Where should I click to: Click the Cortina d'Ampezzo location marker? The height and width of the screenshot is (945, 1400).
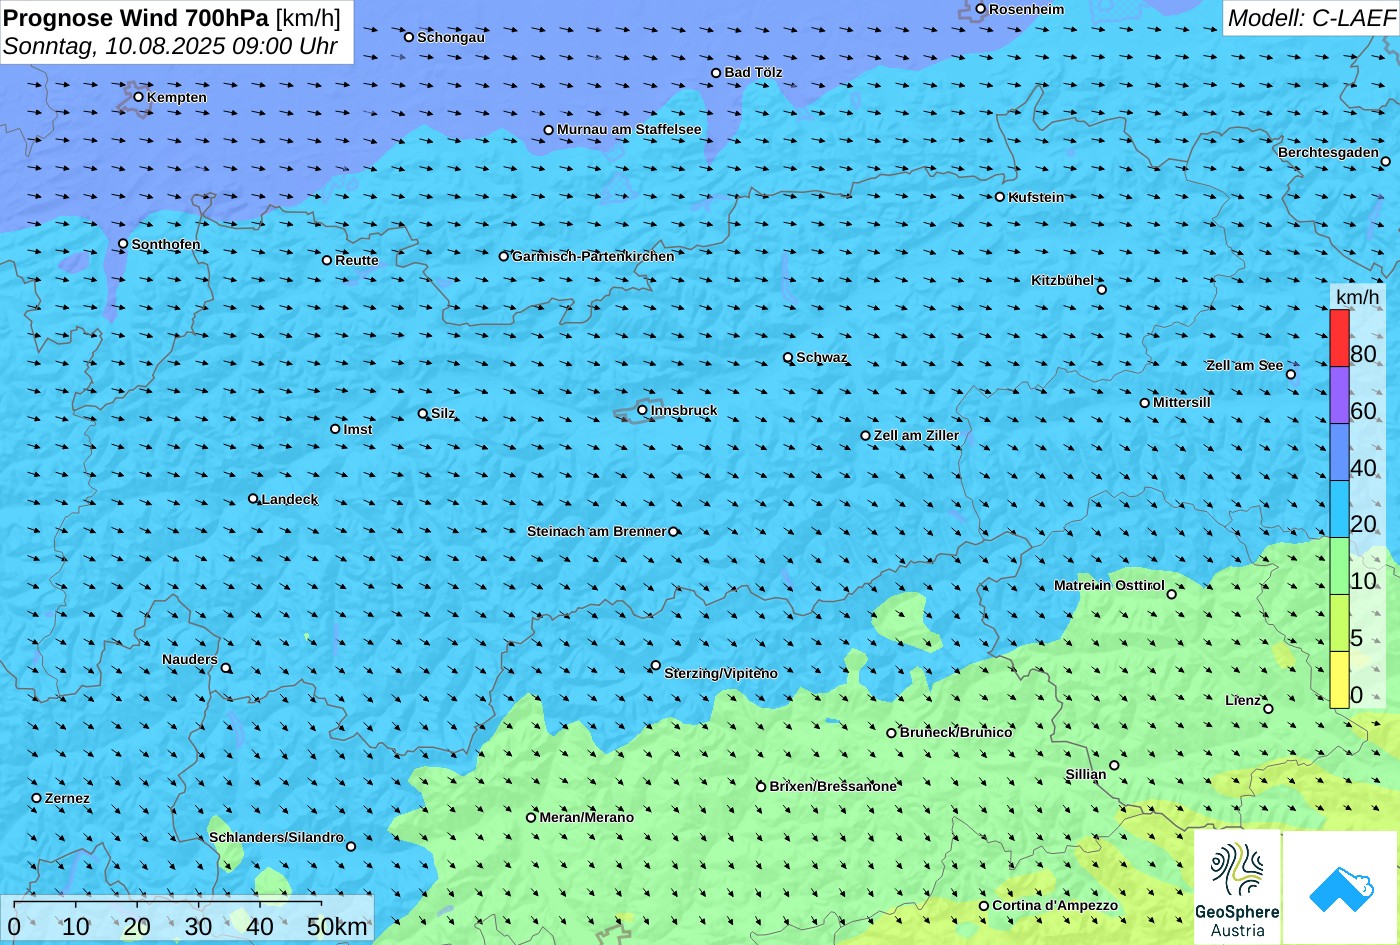[984, 906]
